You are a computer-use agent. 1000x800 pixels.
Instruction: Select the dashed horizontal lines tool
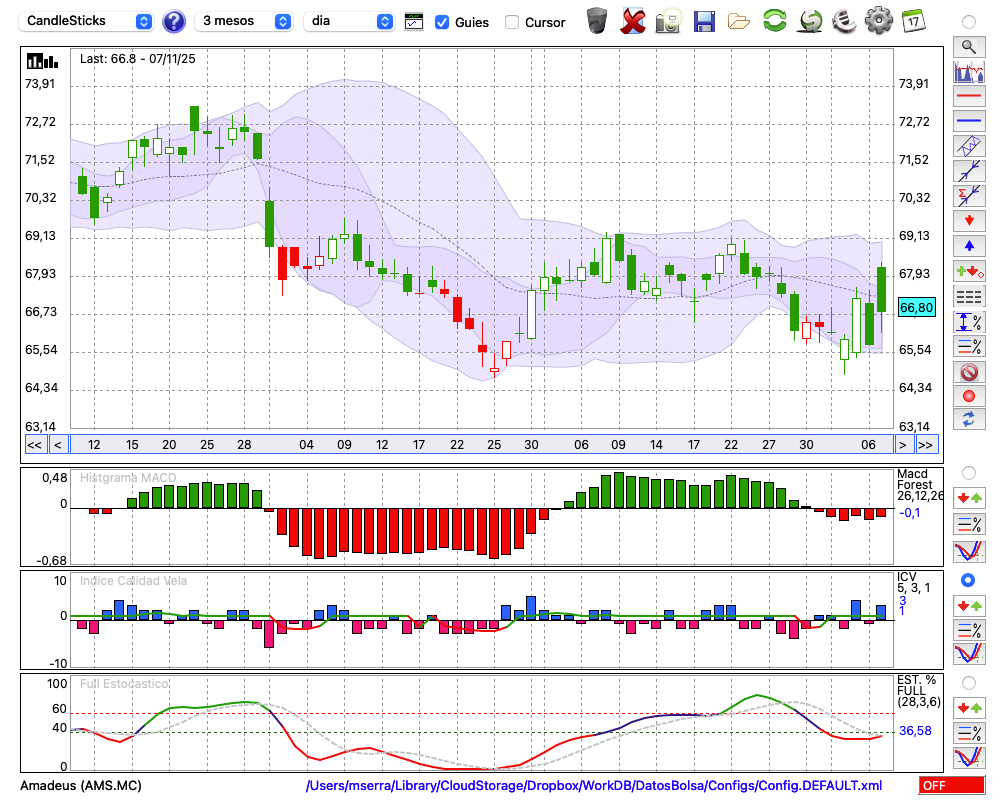point(969,297)
